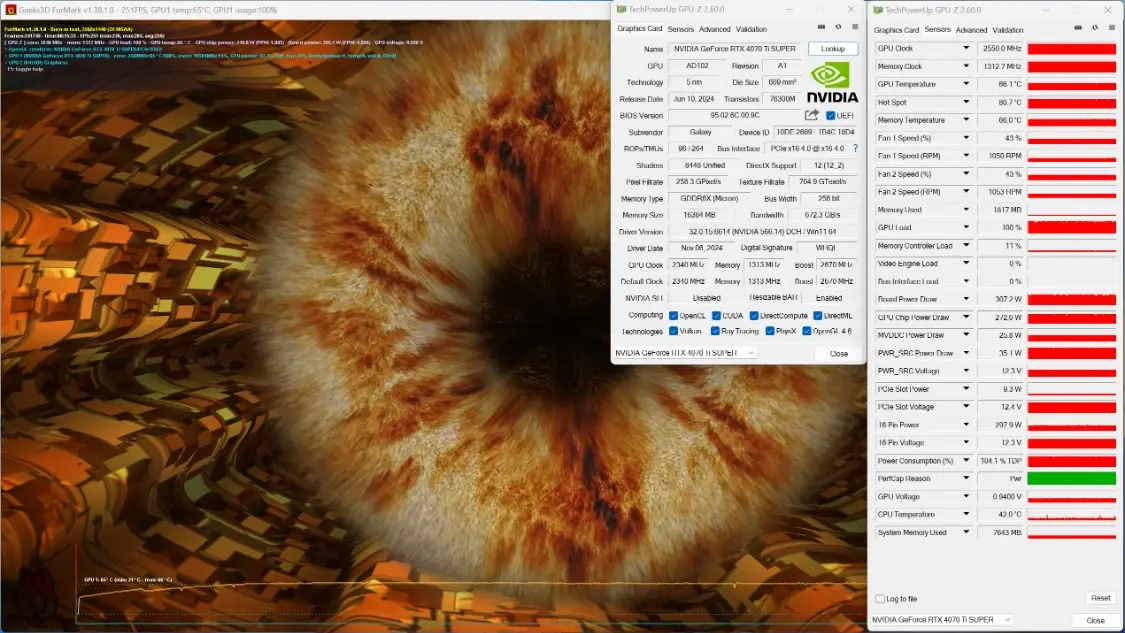1125x633 pixels.
Task: Click Close button at bottom of Sensors window
Action: (x=1095, y=620)
